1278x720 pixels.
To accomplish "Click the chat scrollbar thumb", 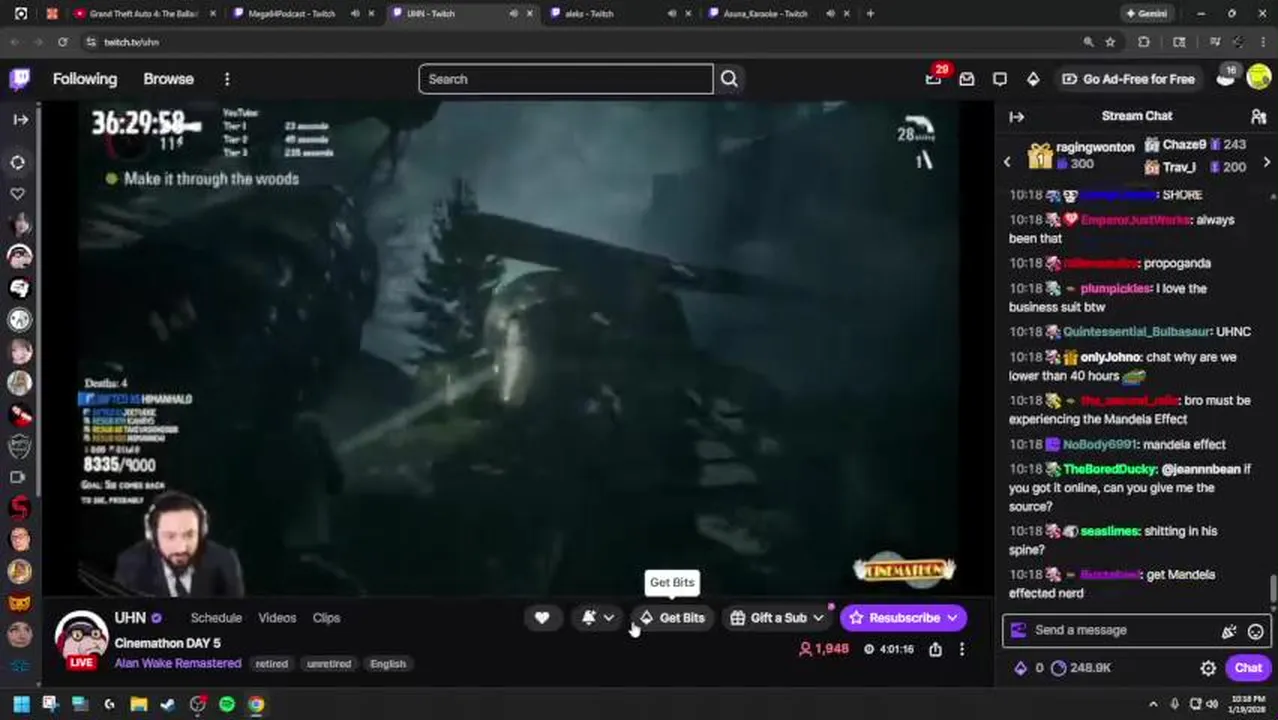I will [x=1273, y=589].
